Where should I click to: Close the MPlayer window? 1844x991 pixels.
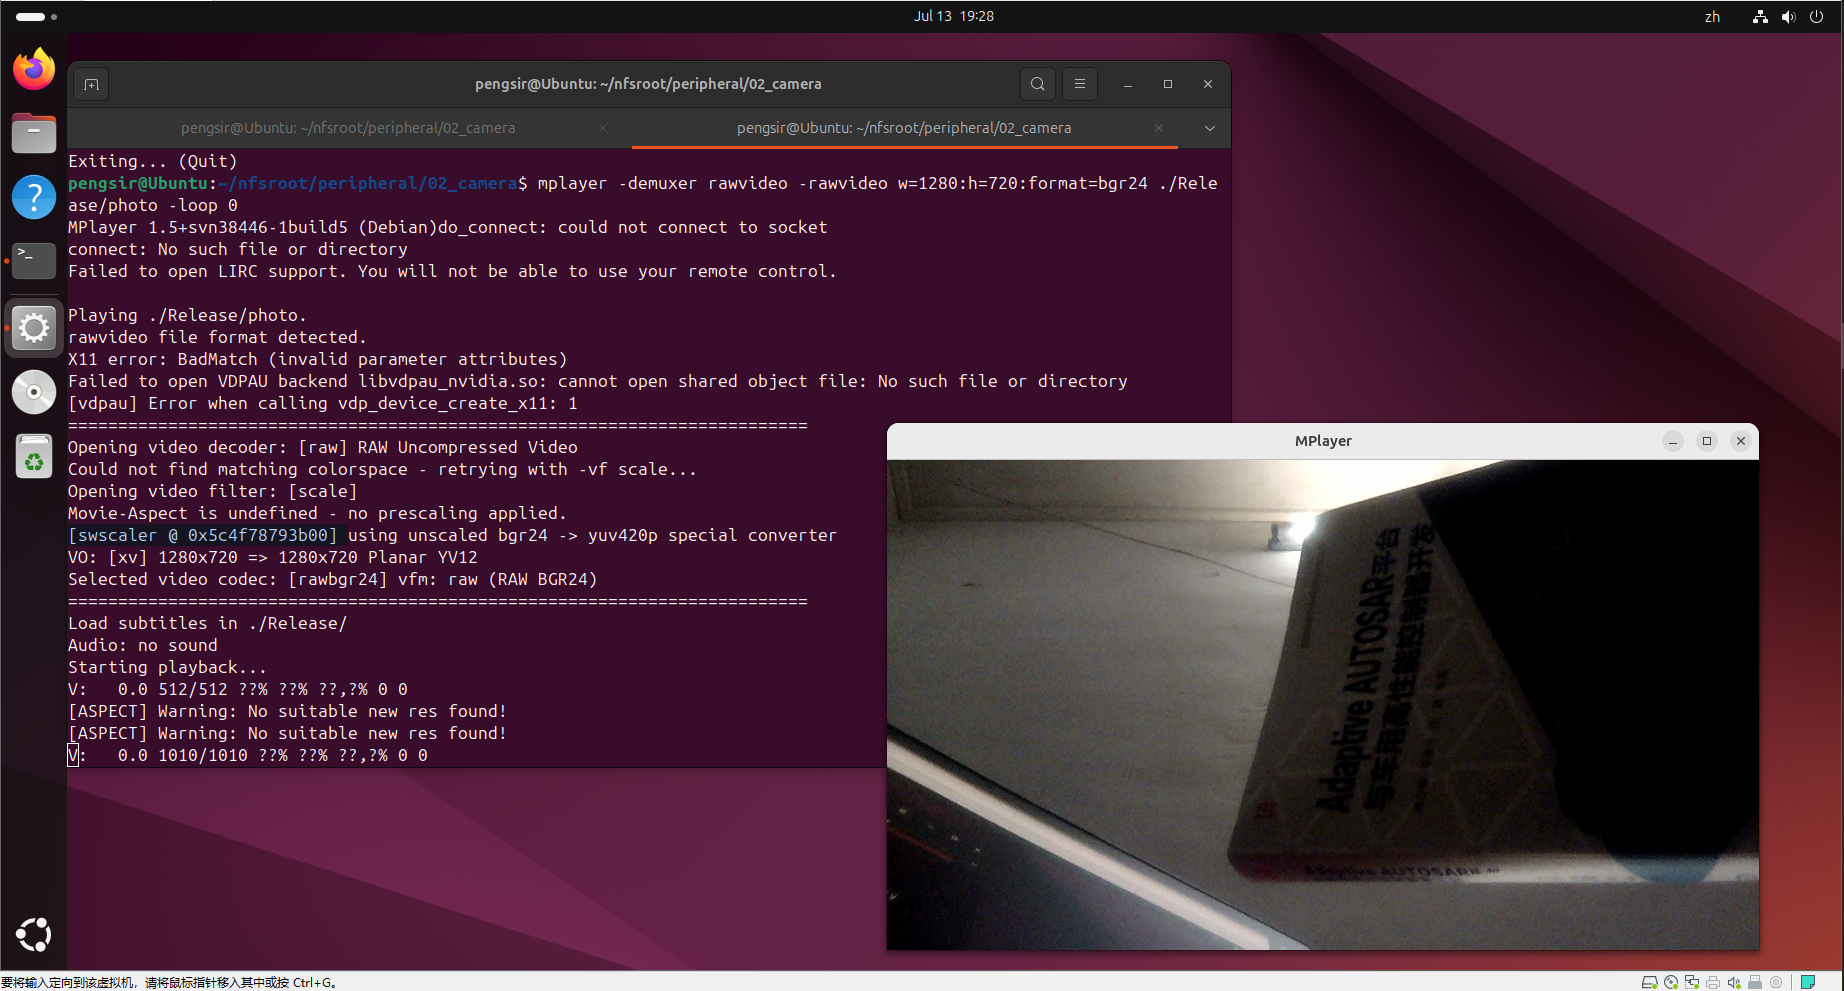coord(1741,441)
